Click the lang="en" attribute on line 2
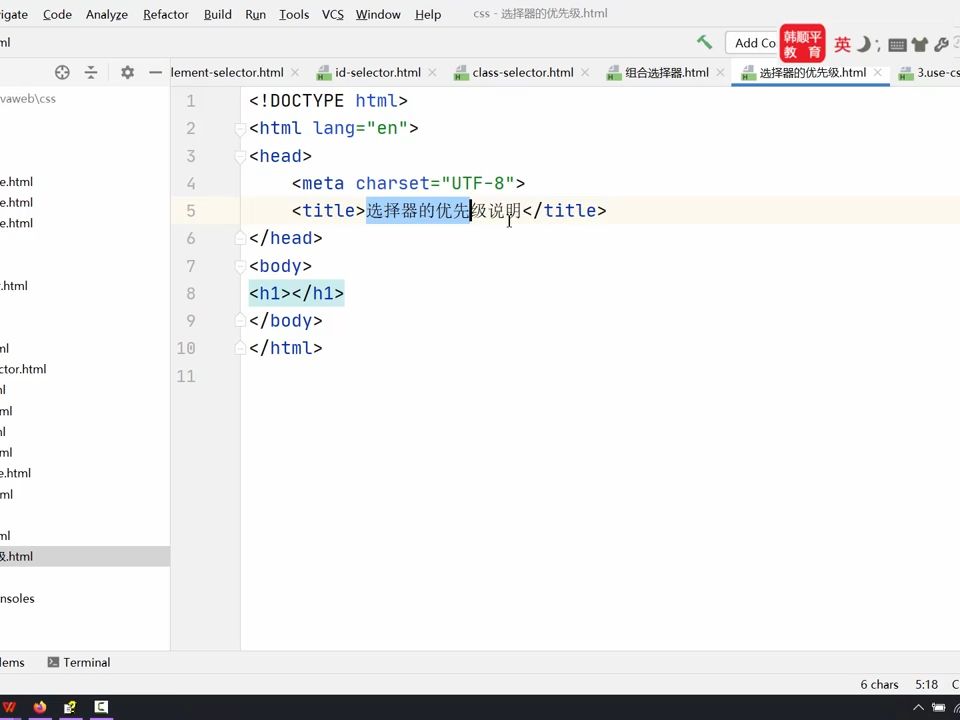The width and height of the screenshot is (960, 720). click(360, 128)
